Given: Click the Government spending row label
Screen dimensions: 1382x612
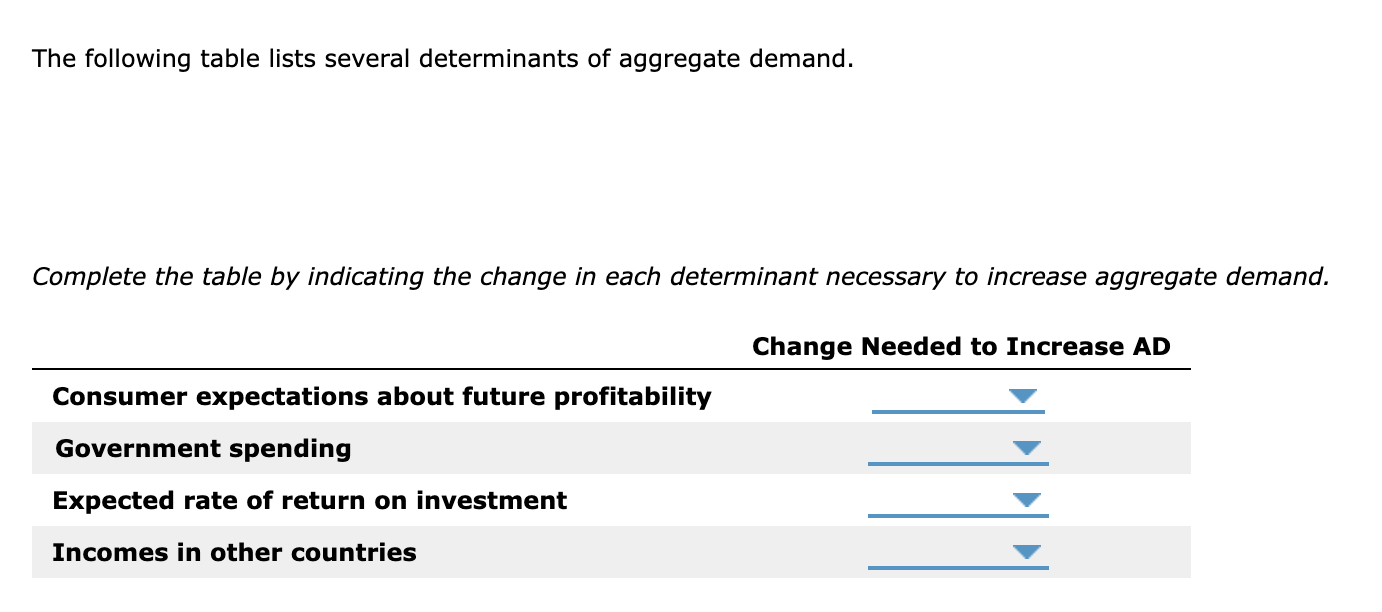Looking at the screenshot, I should point(203,448).
